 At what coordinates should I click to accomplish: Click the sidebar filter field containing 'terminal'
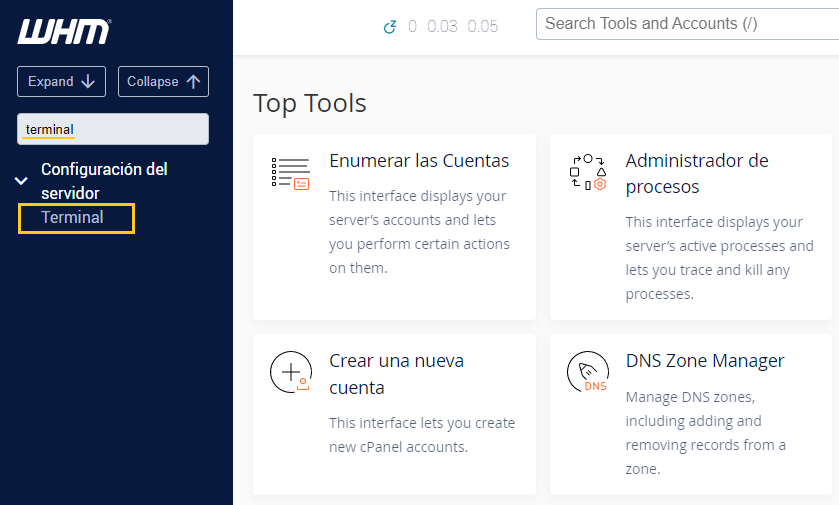pos(113,129)
